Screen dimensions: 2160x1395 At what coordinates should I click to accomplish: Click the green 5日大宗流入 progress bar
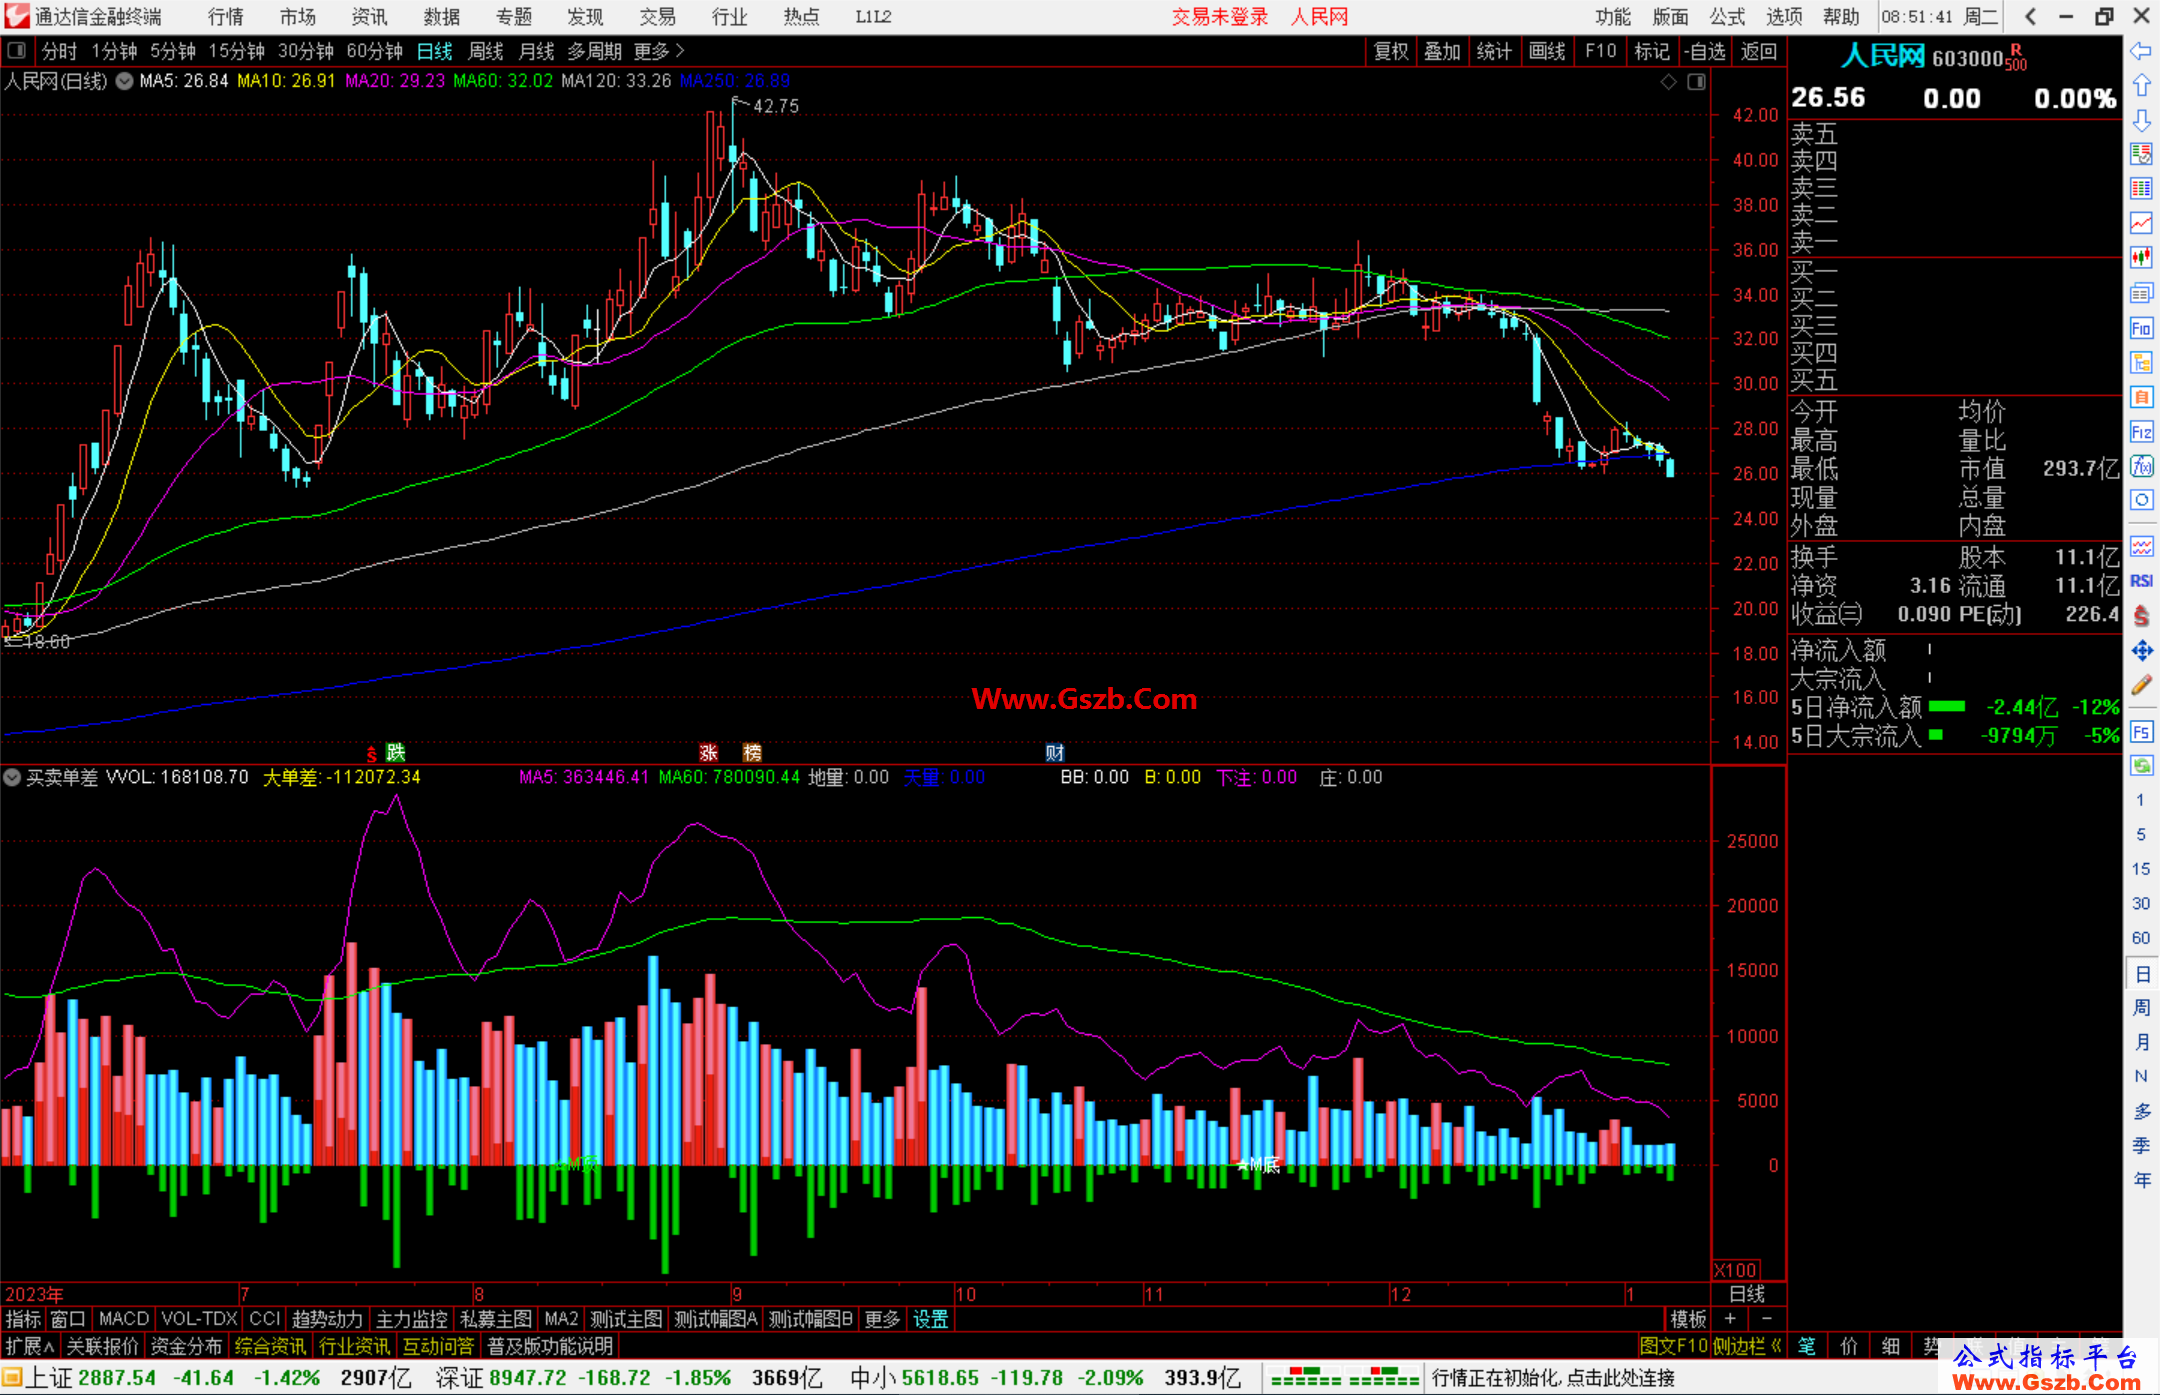[1936, 735]
